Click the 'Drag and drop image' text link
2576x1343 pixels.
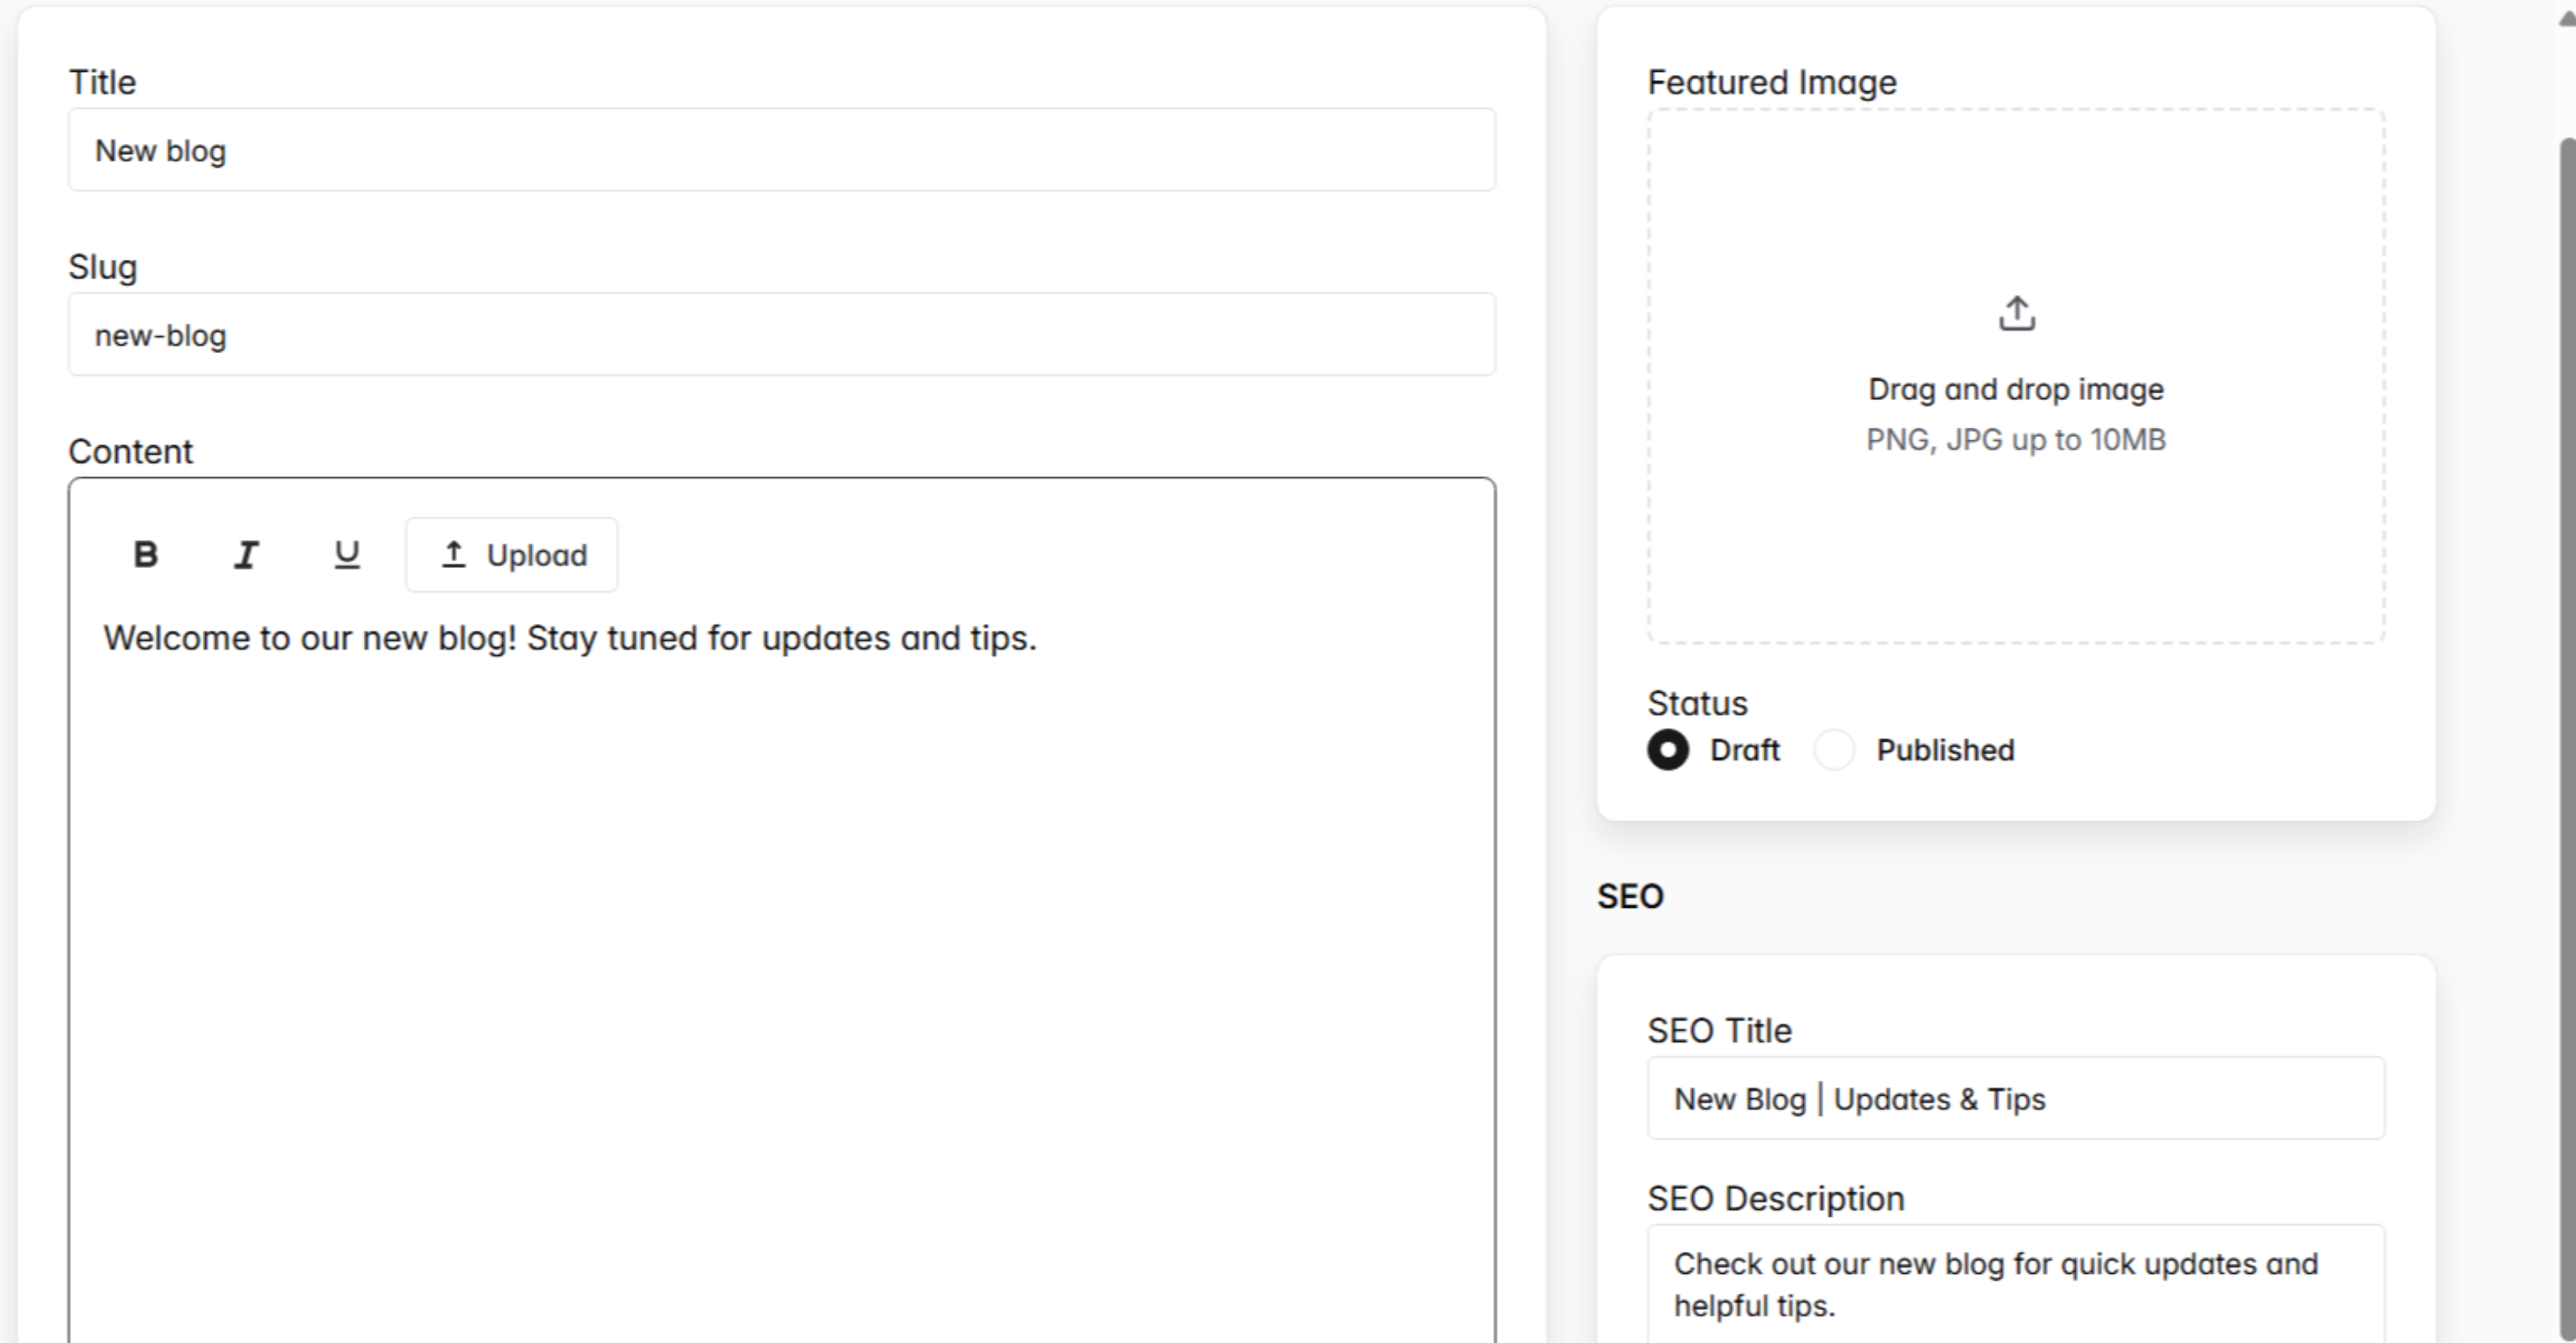tap(2016, 389)
